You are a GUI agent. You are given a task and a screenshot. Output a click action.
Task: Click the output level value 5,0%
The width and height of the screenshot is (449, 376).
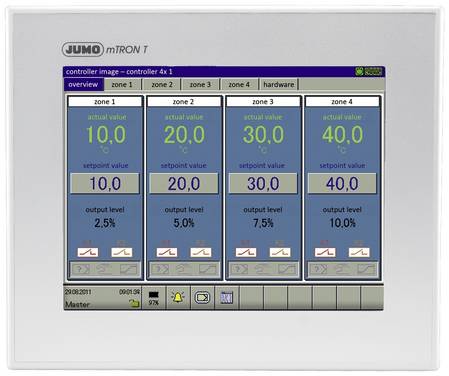(184, 223)
